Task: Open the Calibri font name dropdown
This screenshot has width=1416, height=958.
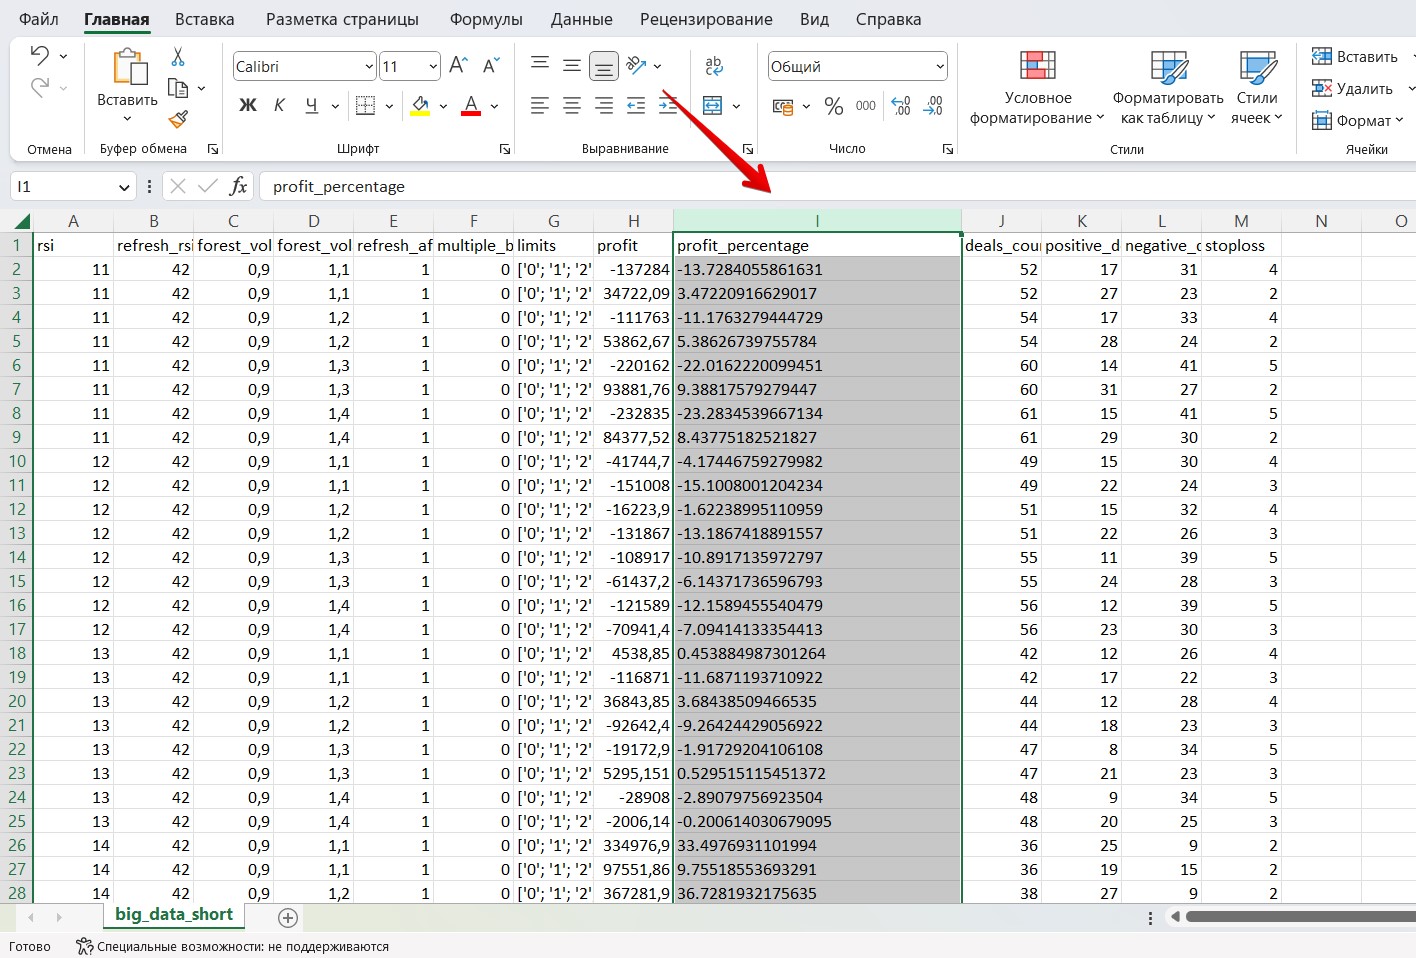Action: click(x=369, y=67)
